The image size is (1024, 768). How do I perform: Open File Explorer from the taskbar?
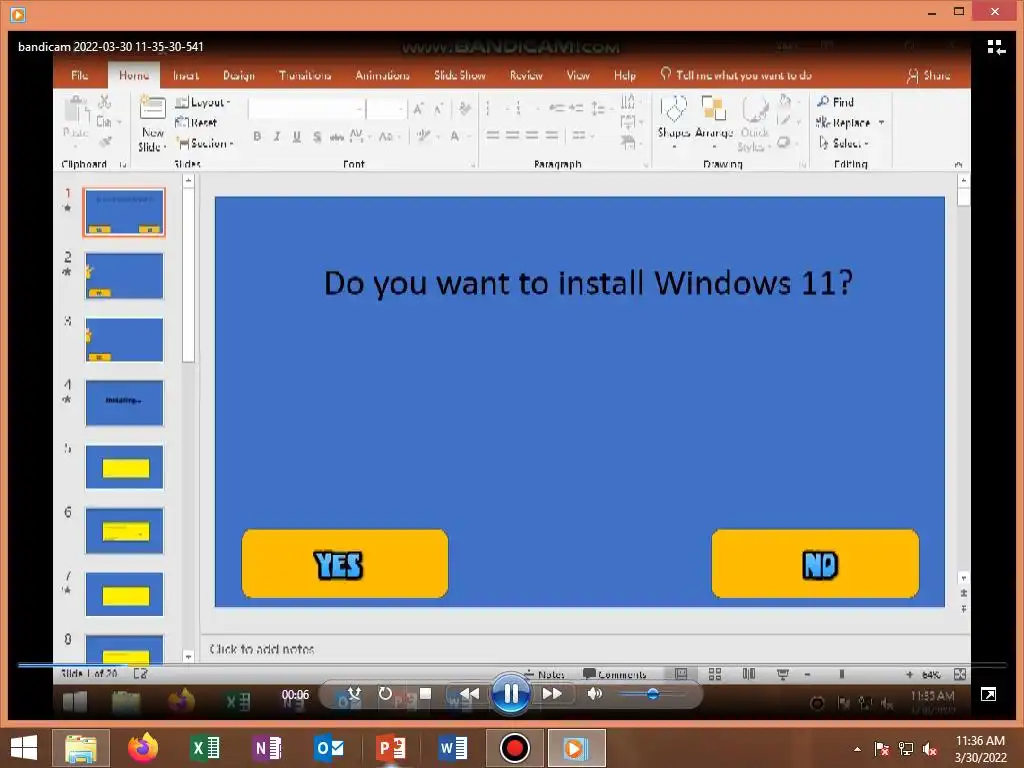[81, 748]
